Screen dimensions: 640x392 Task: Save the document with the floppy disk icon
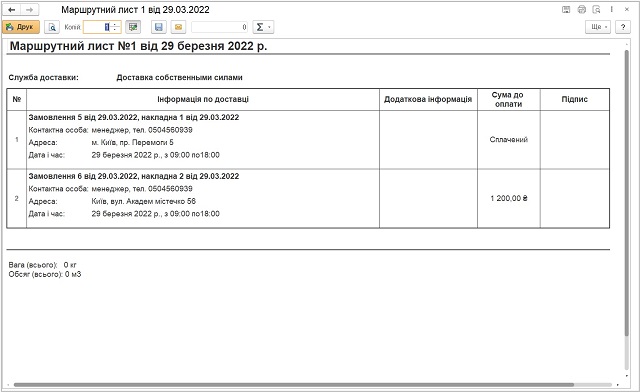coord(159,27)
